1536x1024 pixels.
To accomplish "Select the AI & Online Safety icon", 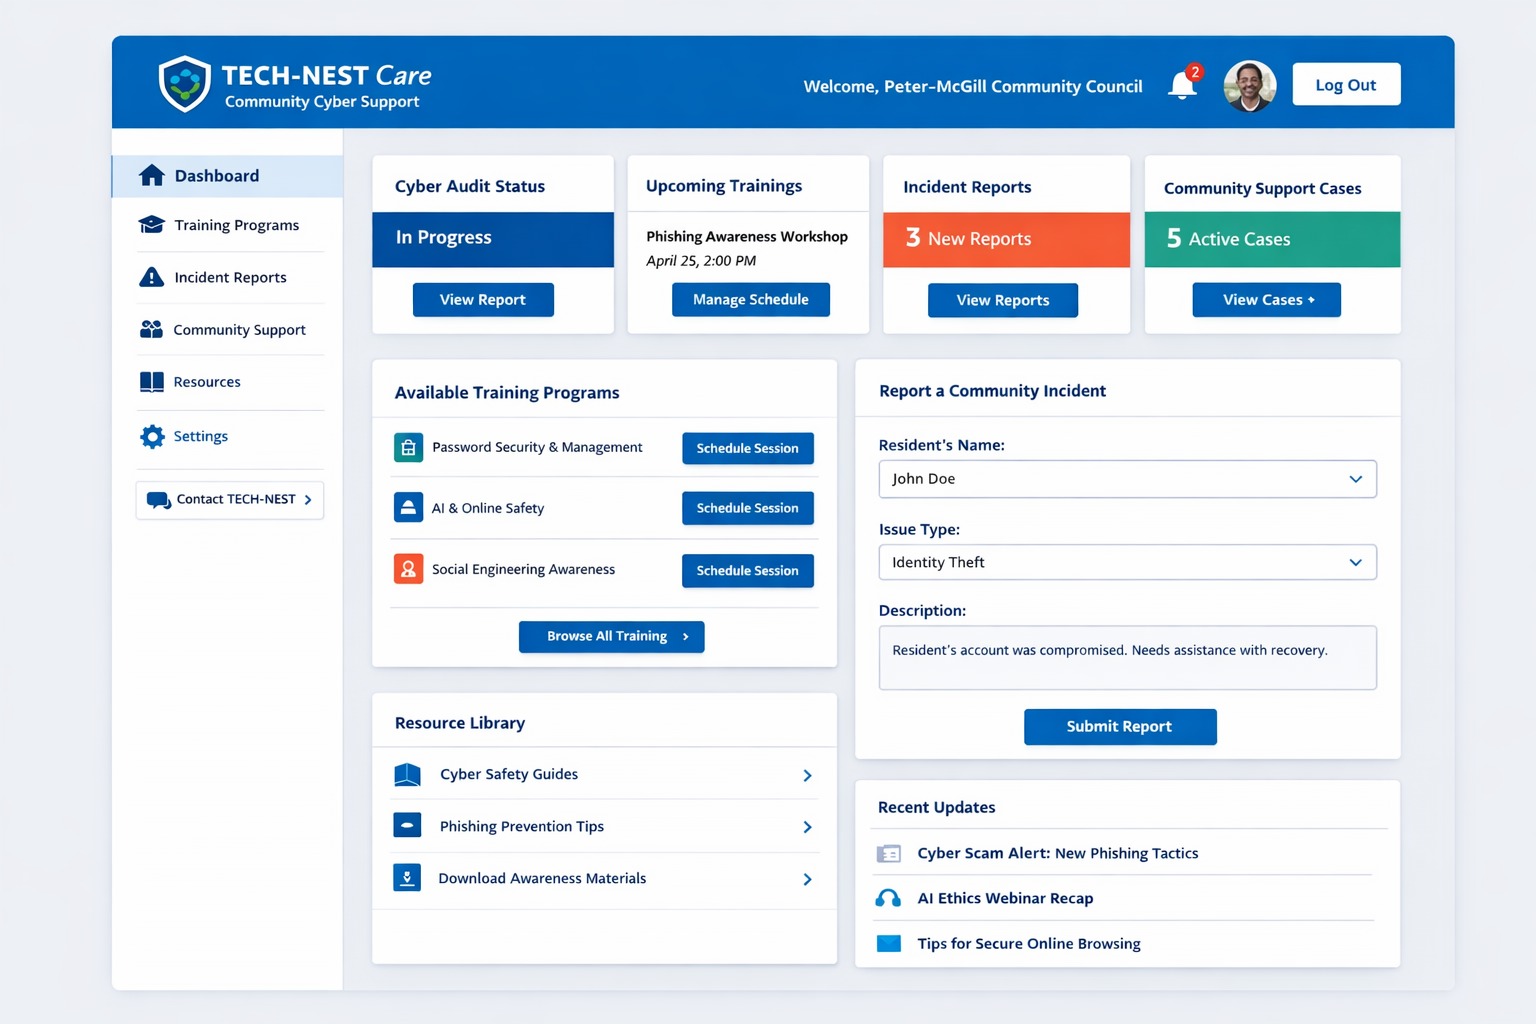I will coord(408,508).
